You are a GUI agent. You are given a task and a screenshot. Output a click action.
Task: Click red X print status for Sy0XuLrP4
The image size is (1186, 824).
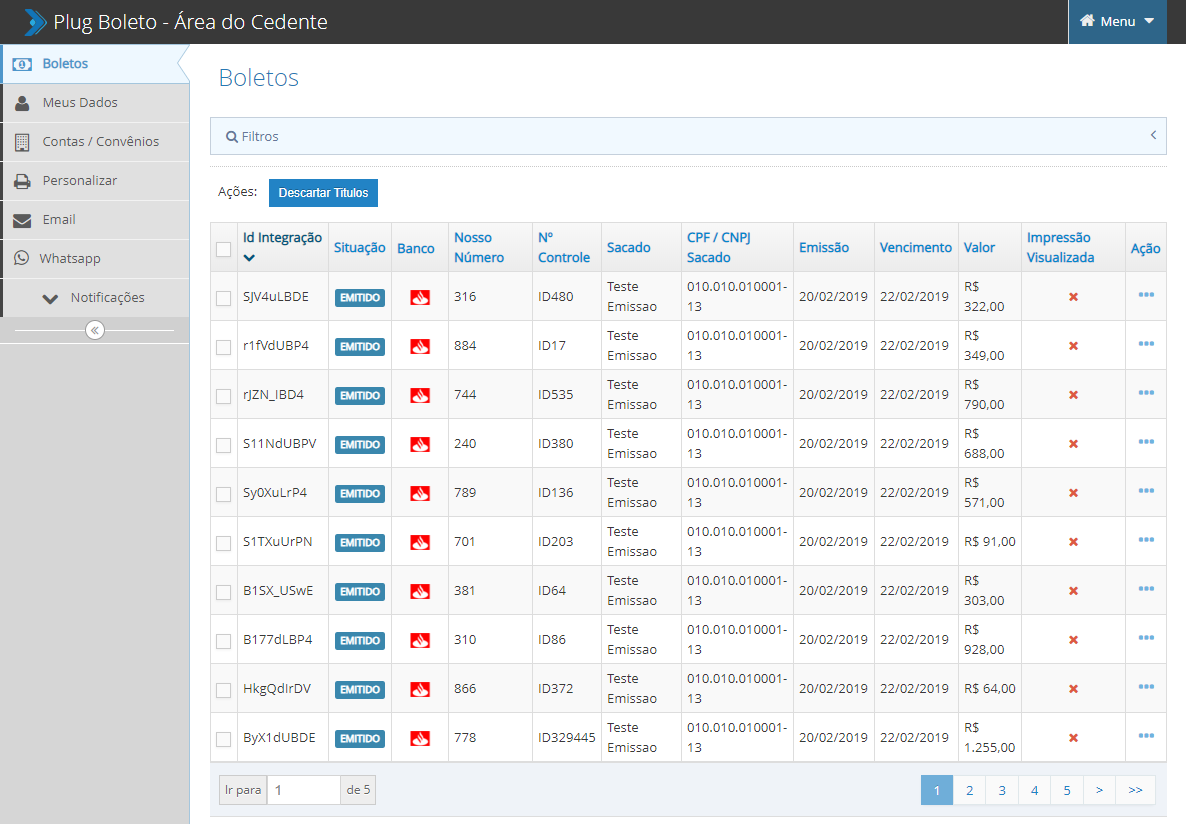pos(1073,493)
